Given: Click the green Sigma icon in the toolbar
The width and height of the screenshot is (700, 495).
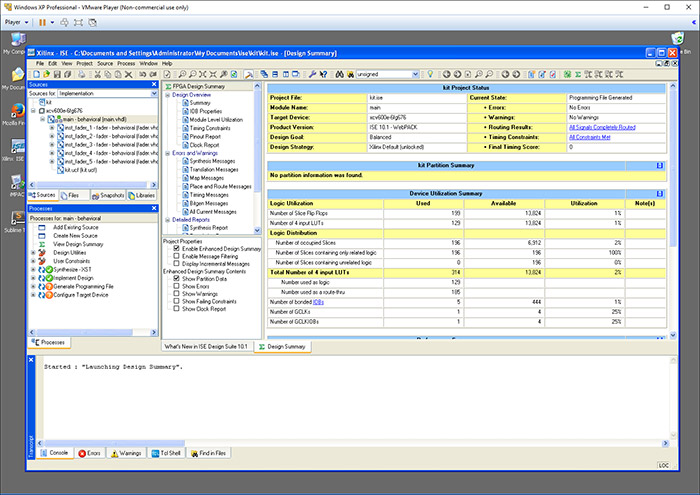Looking at the screenshot, I should [x=578, y=75].
